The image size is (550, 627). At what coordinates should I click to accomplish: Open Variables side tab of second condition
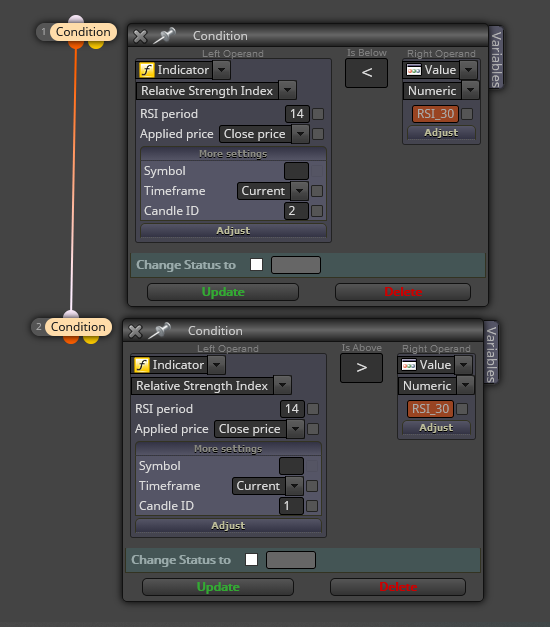click(x=491, y=354)
